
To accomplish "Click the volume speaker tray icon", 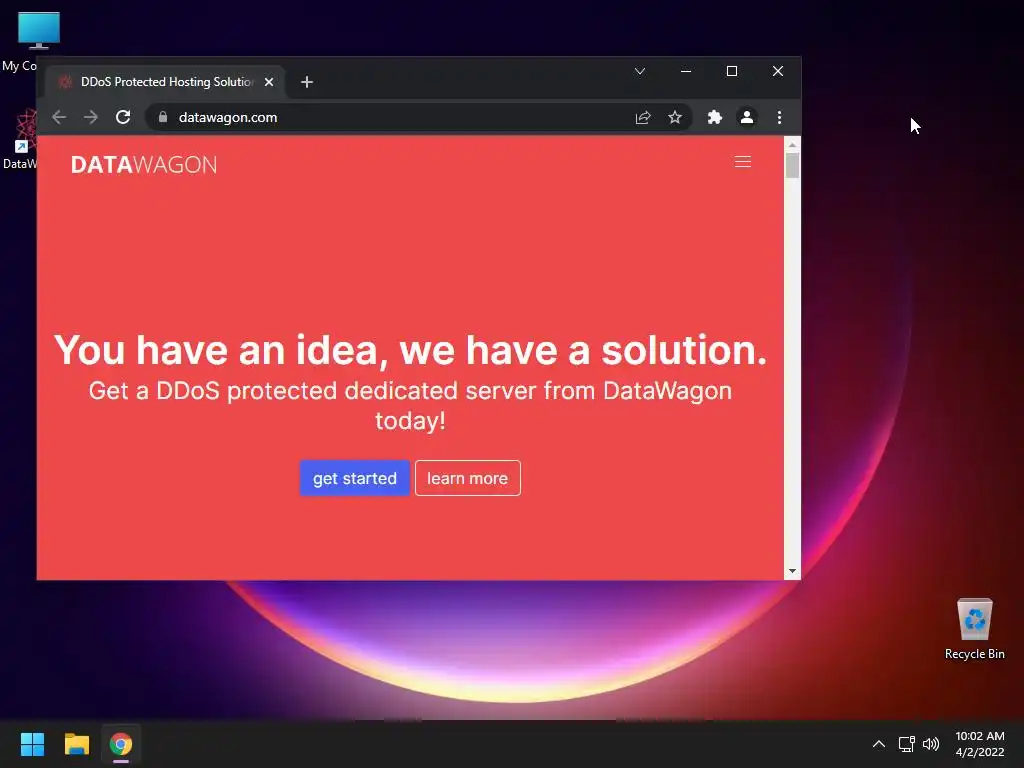I will click(931, 744).
